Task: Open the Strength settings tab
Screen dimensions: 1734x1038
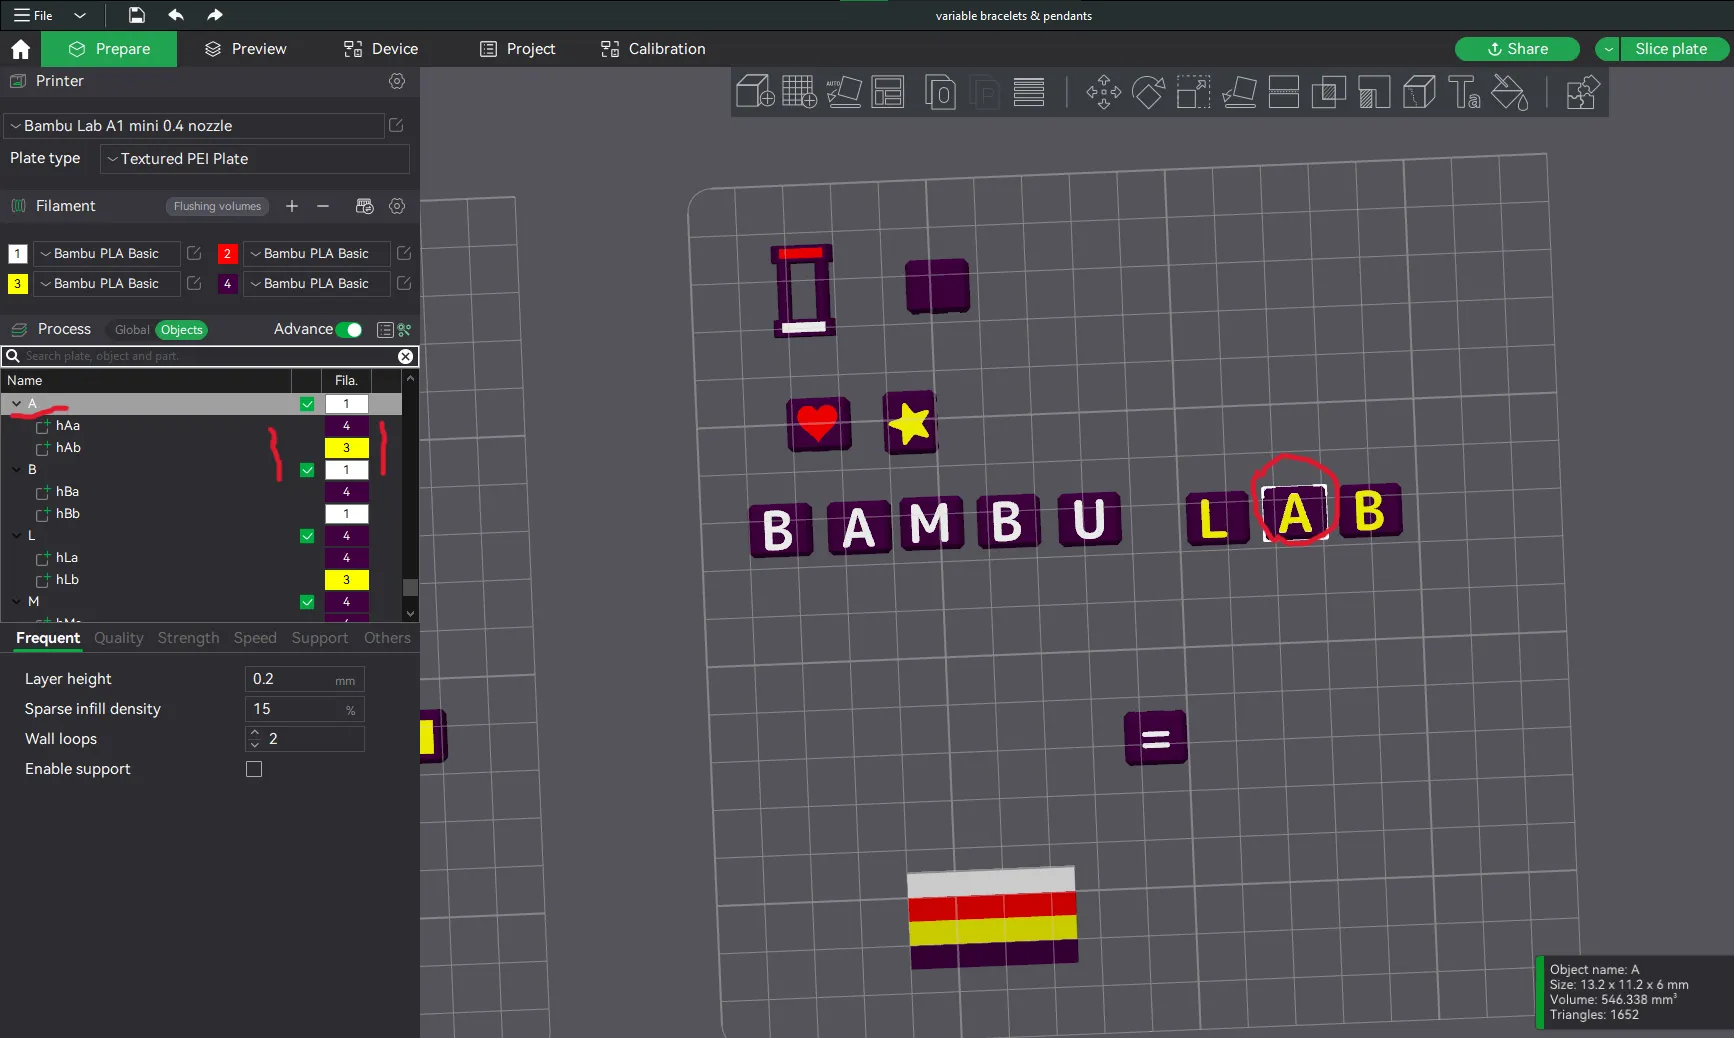Action: click(188, 638)
